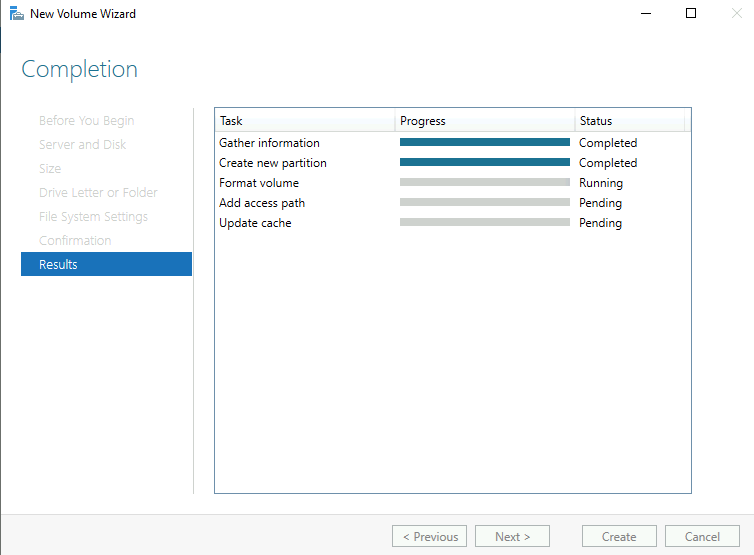This screenshot has height=555, width=754.
Task: Select the 'Create new partition' task row
Action: 453,163
